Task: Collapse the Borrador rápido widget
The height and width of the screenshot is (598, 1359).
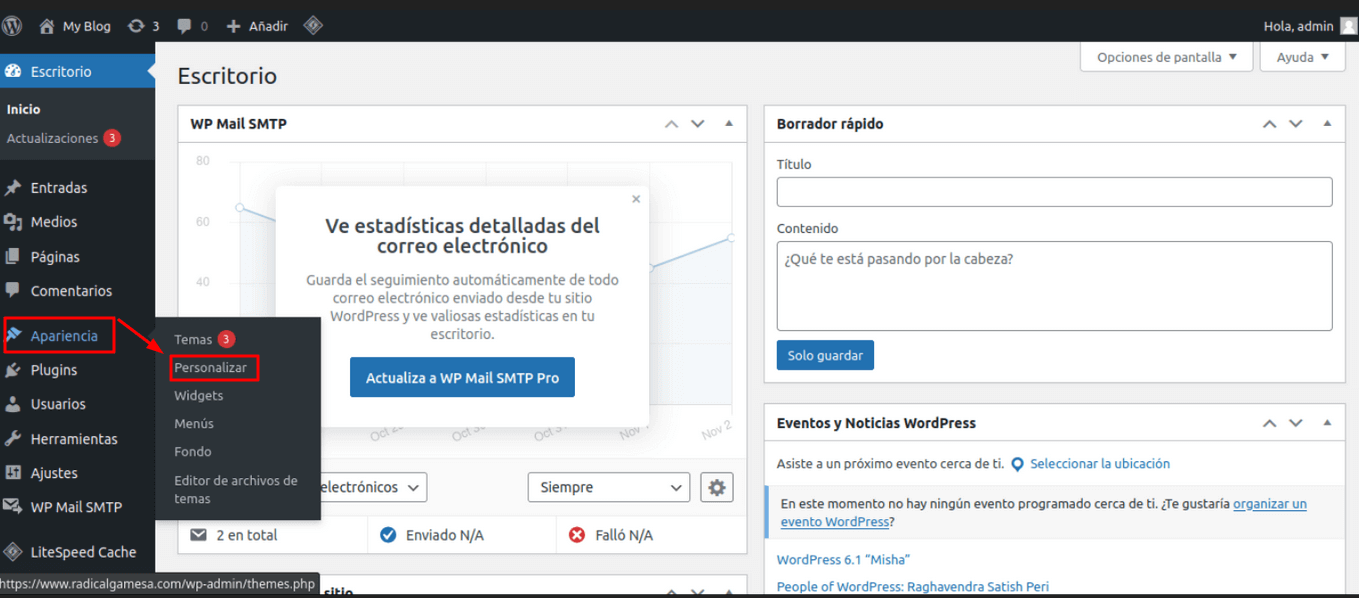Action: click(1327, 124)
